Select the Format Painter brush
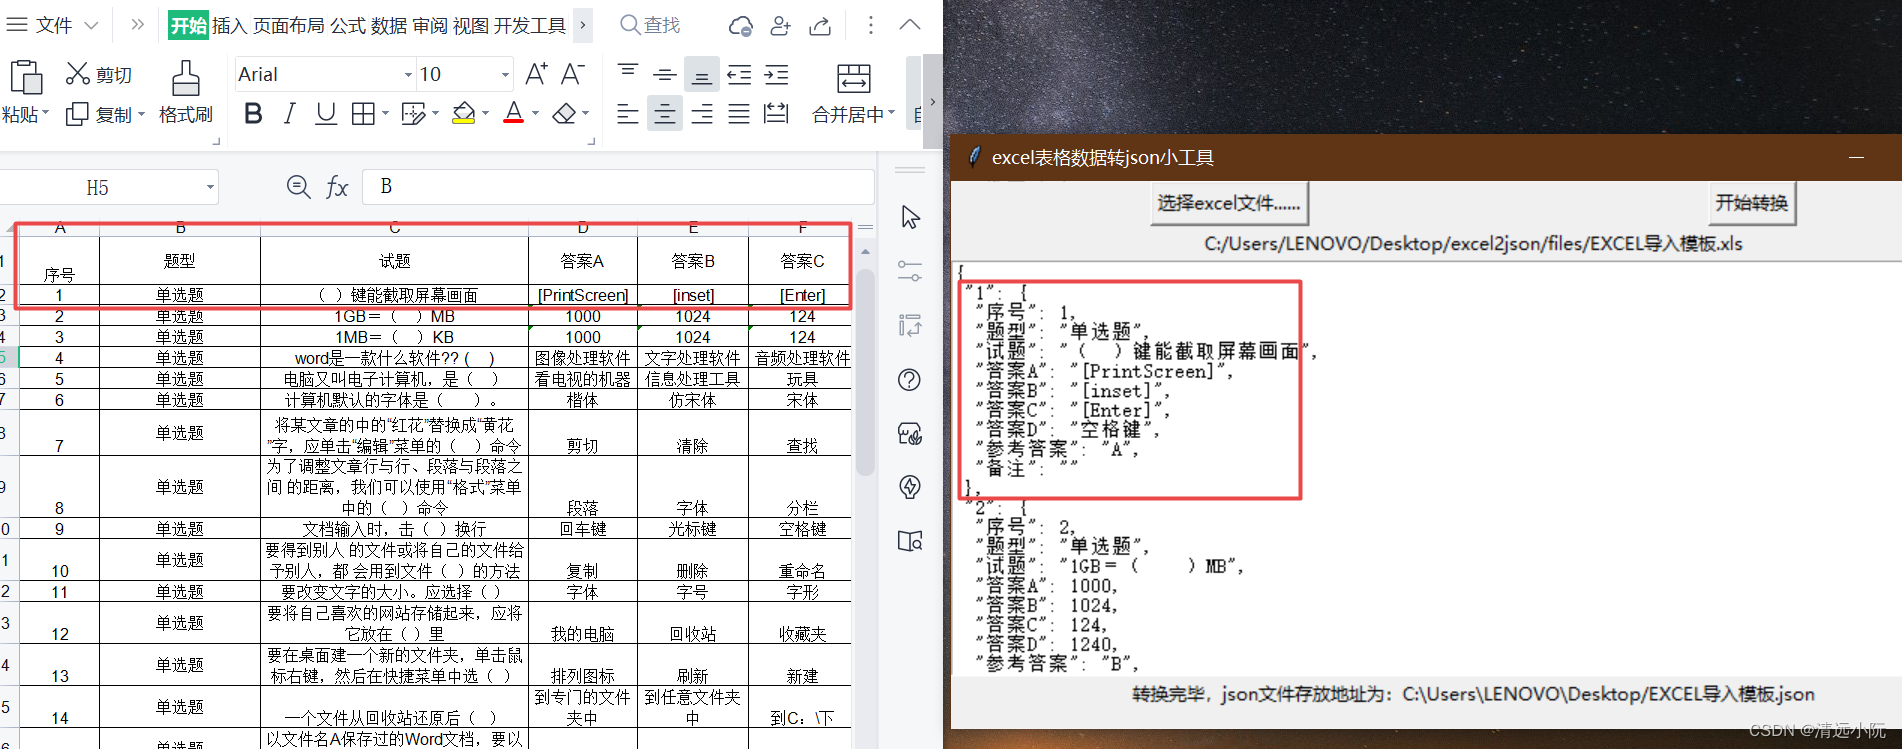 pos(185,78)
